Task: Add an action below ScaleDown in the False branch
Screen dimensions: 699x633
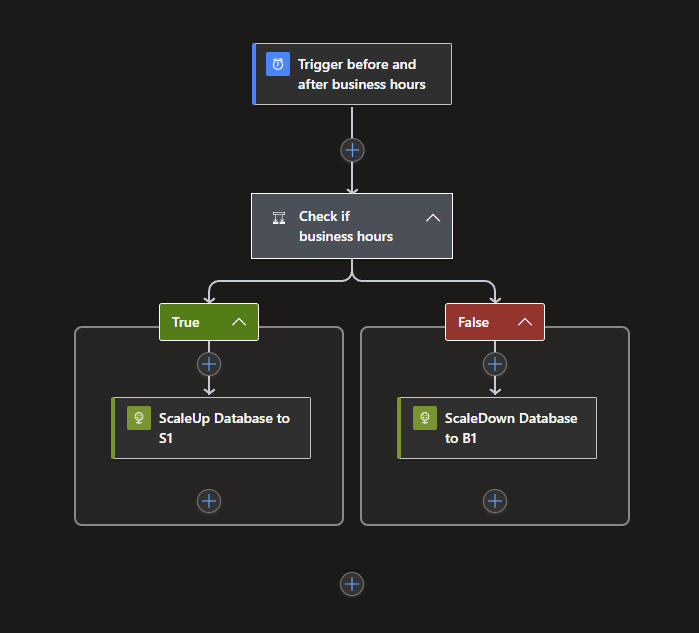Action: coord(495,501)
